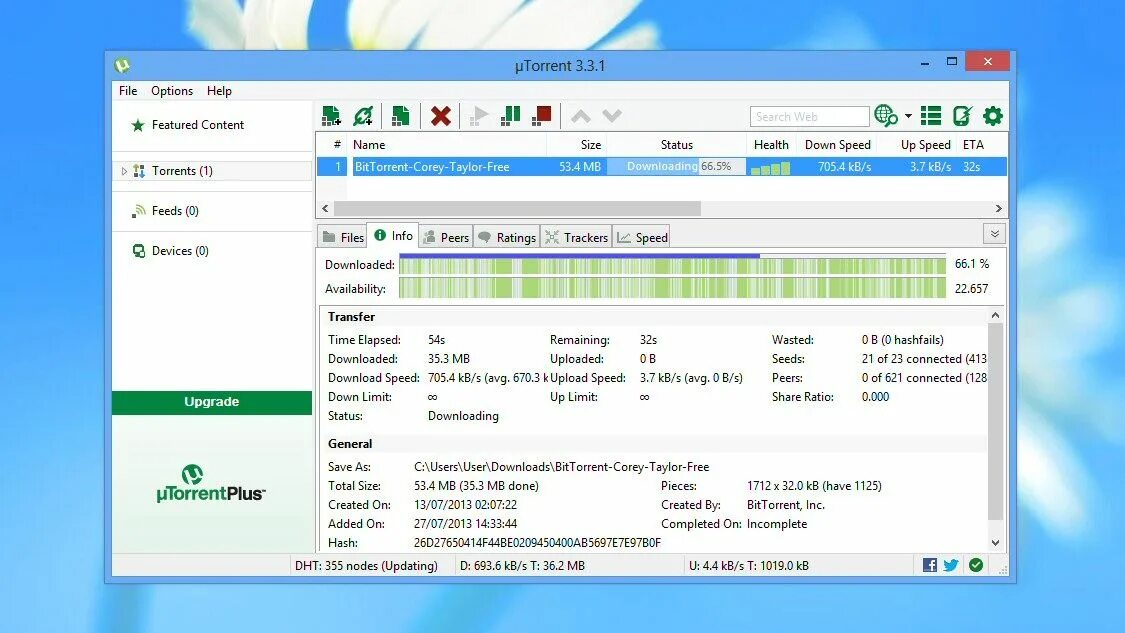This screenshot has height=633, width=1125.
Task: Collapse detail pane with chevron button
Action: click(994, 234)
